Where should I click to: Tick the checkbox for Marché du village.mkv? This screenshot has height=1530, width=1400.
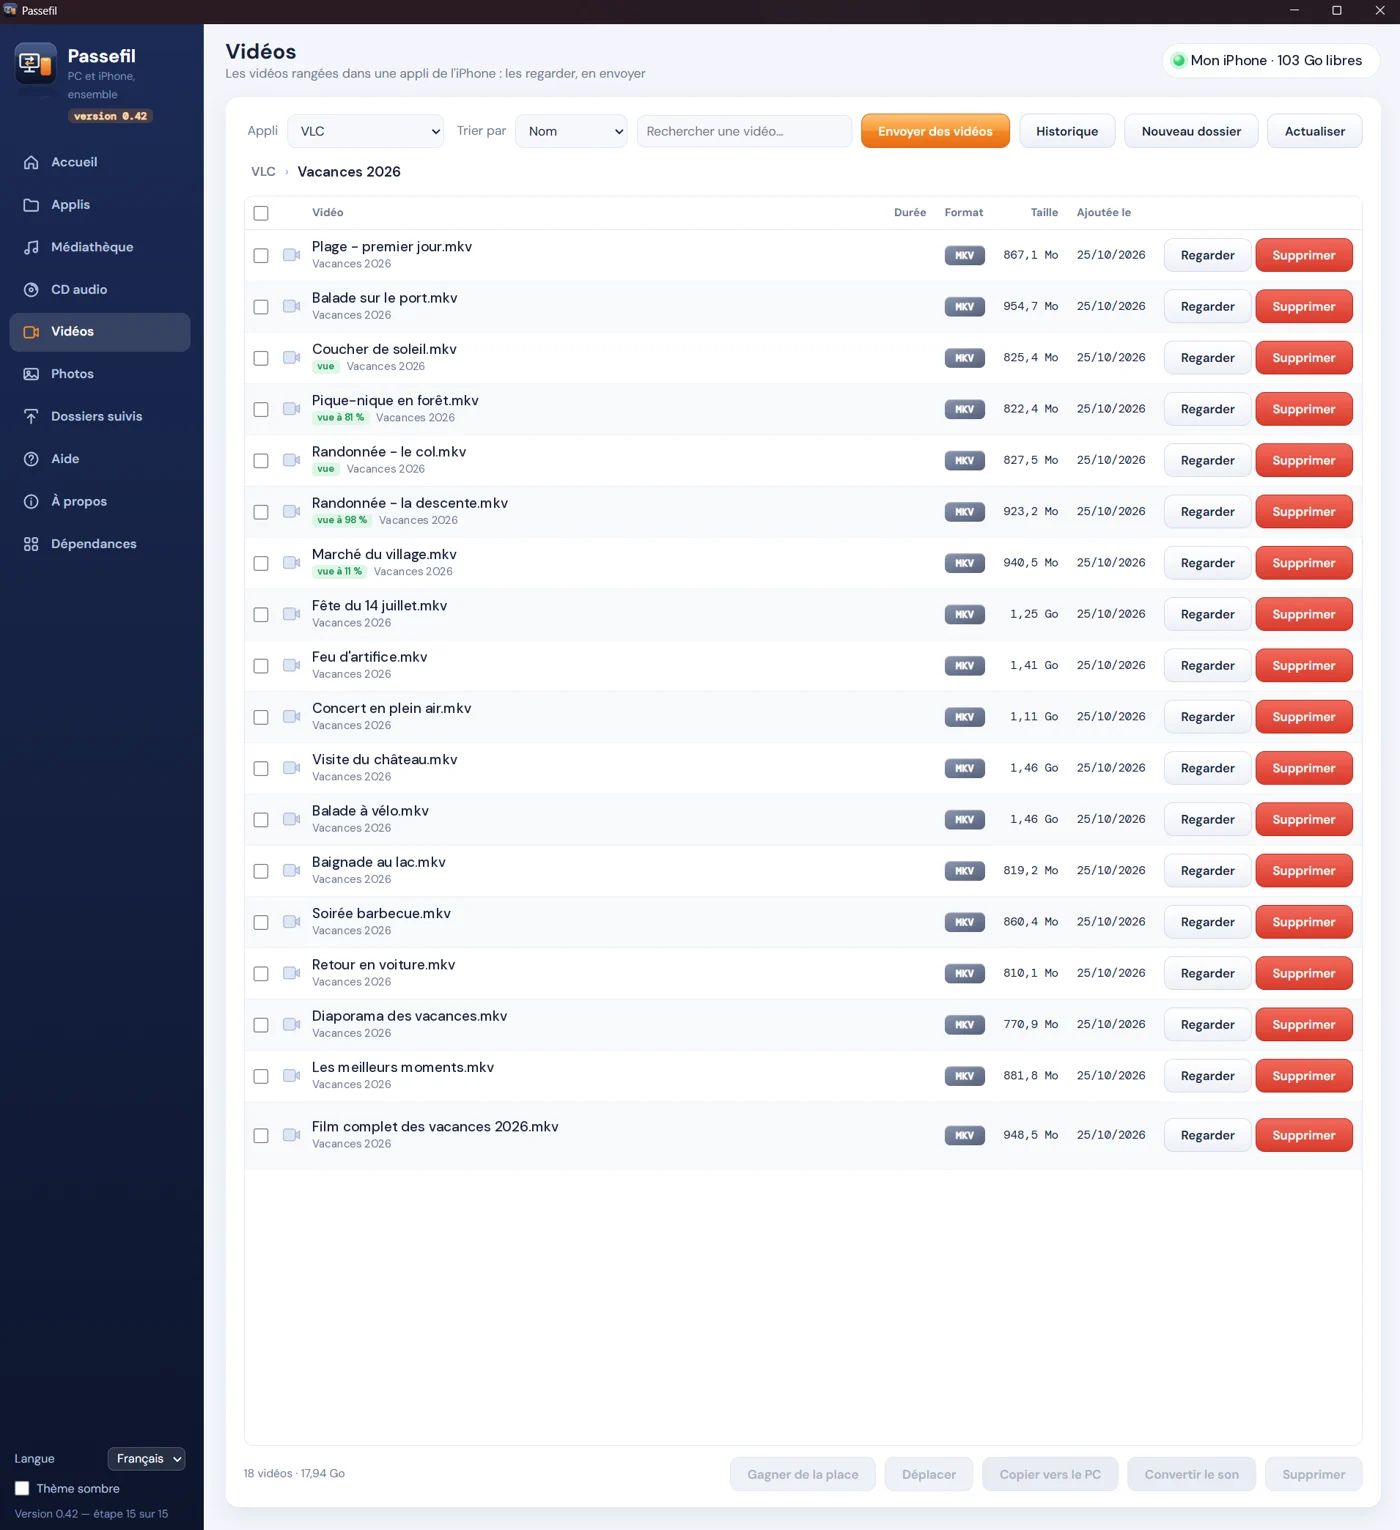(261, 563)
